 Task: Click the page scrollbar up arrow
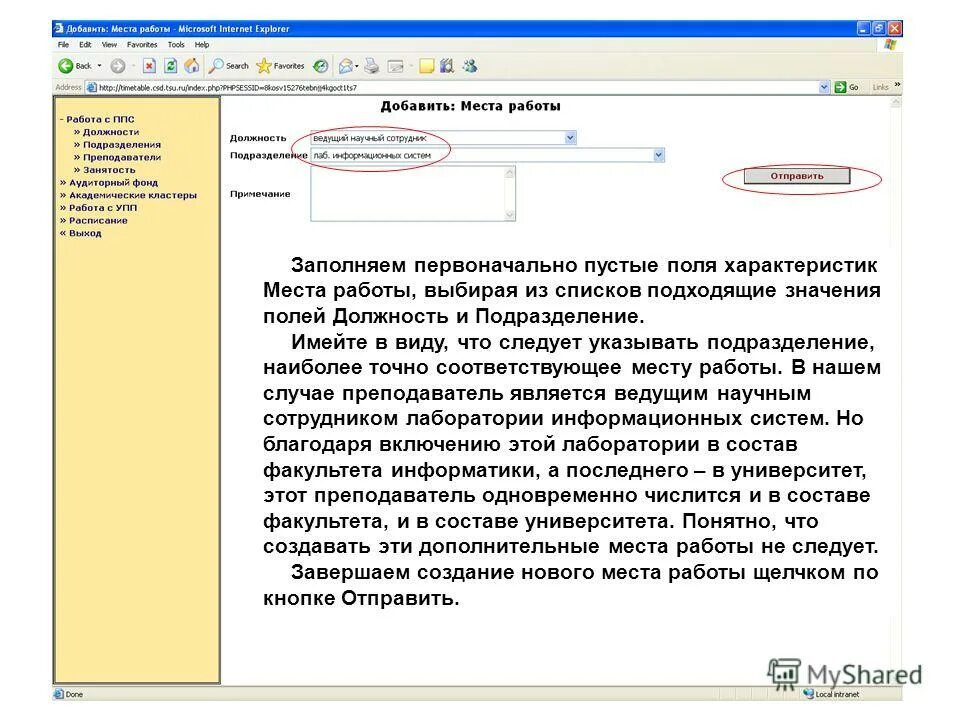(x=896, y=103)
